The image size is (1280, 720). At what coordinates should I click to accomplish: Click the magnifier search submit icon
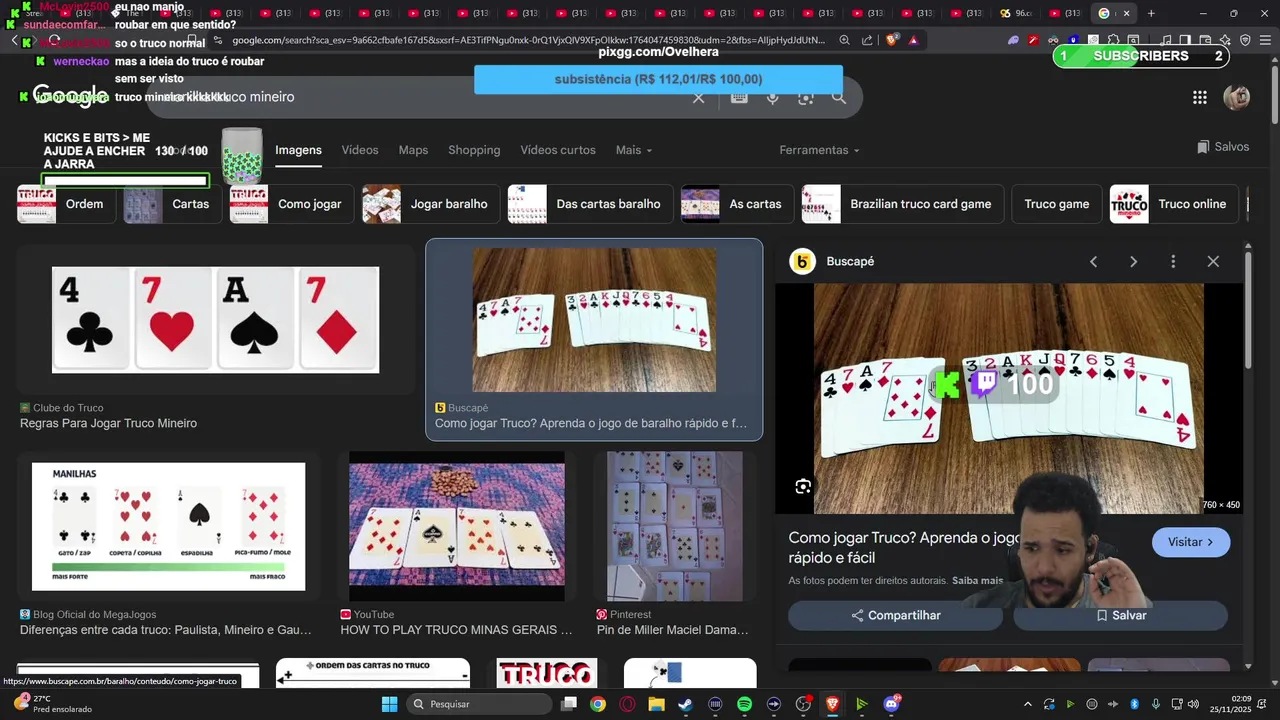[839, 97]
